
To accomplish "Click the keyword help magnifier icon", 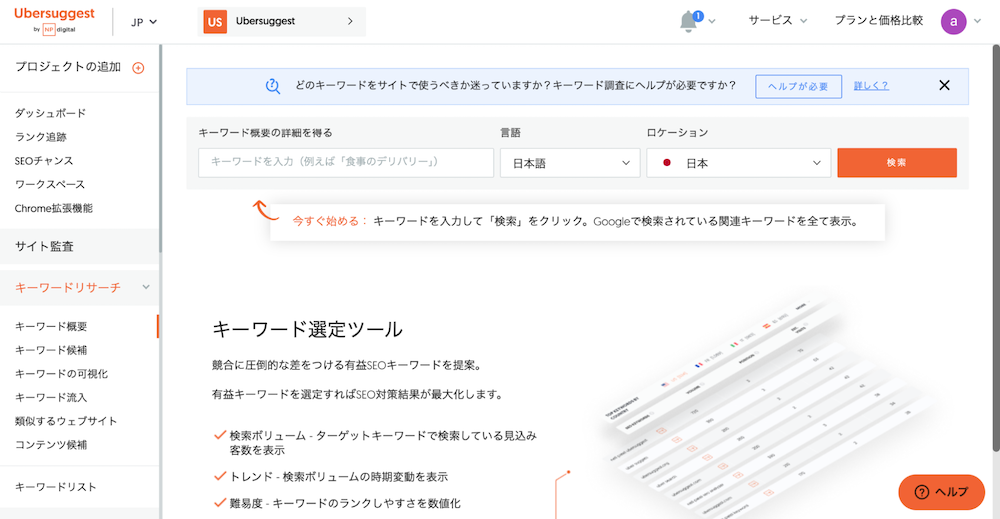I will tap(273, 86).
